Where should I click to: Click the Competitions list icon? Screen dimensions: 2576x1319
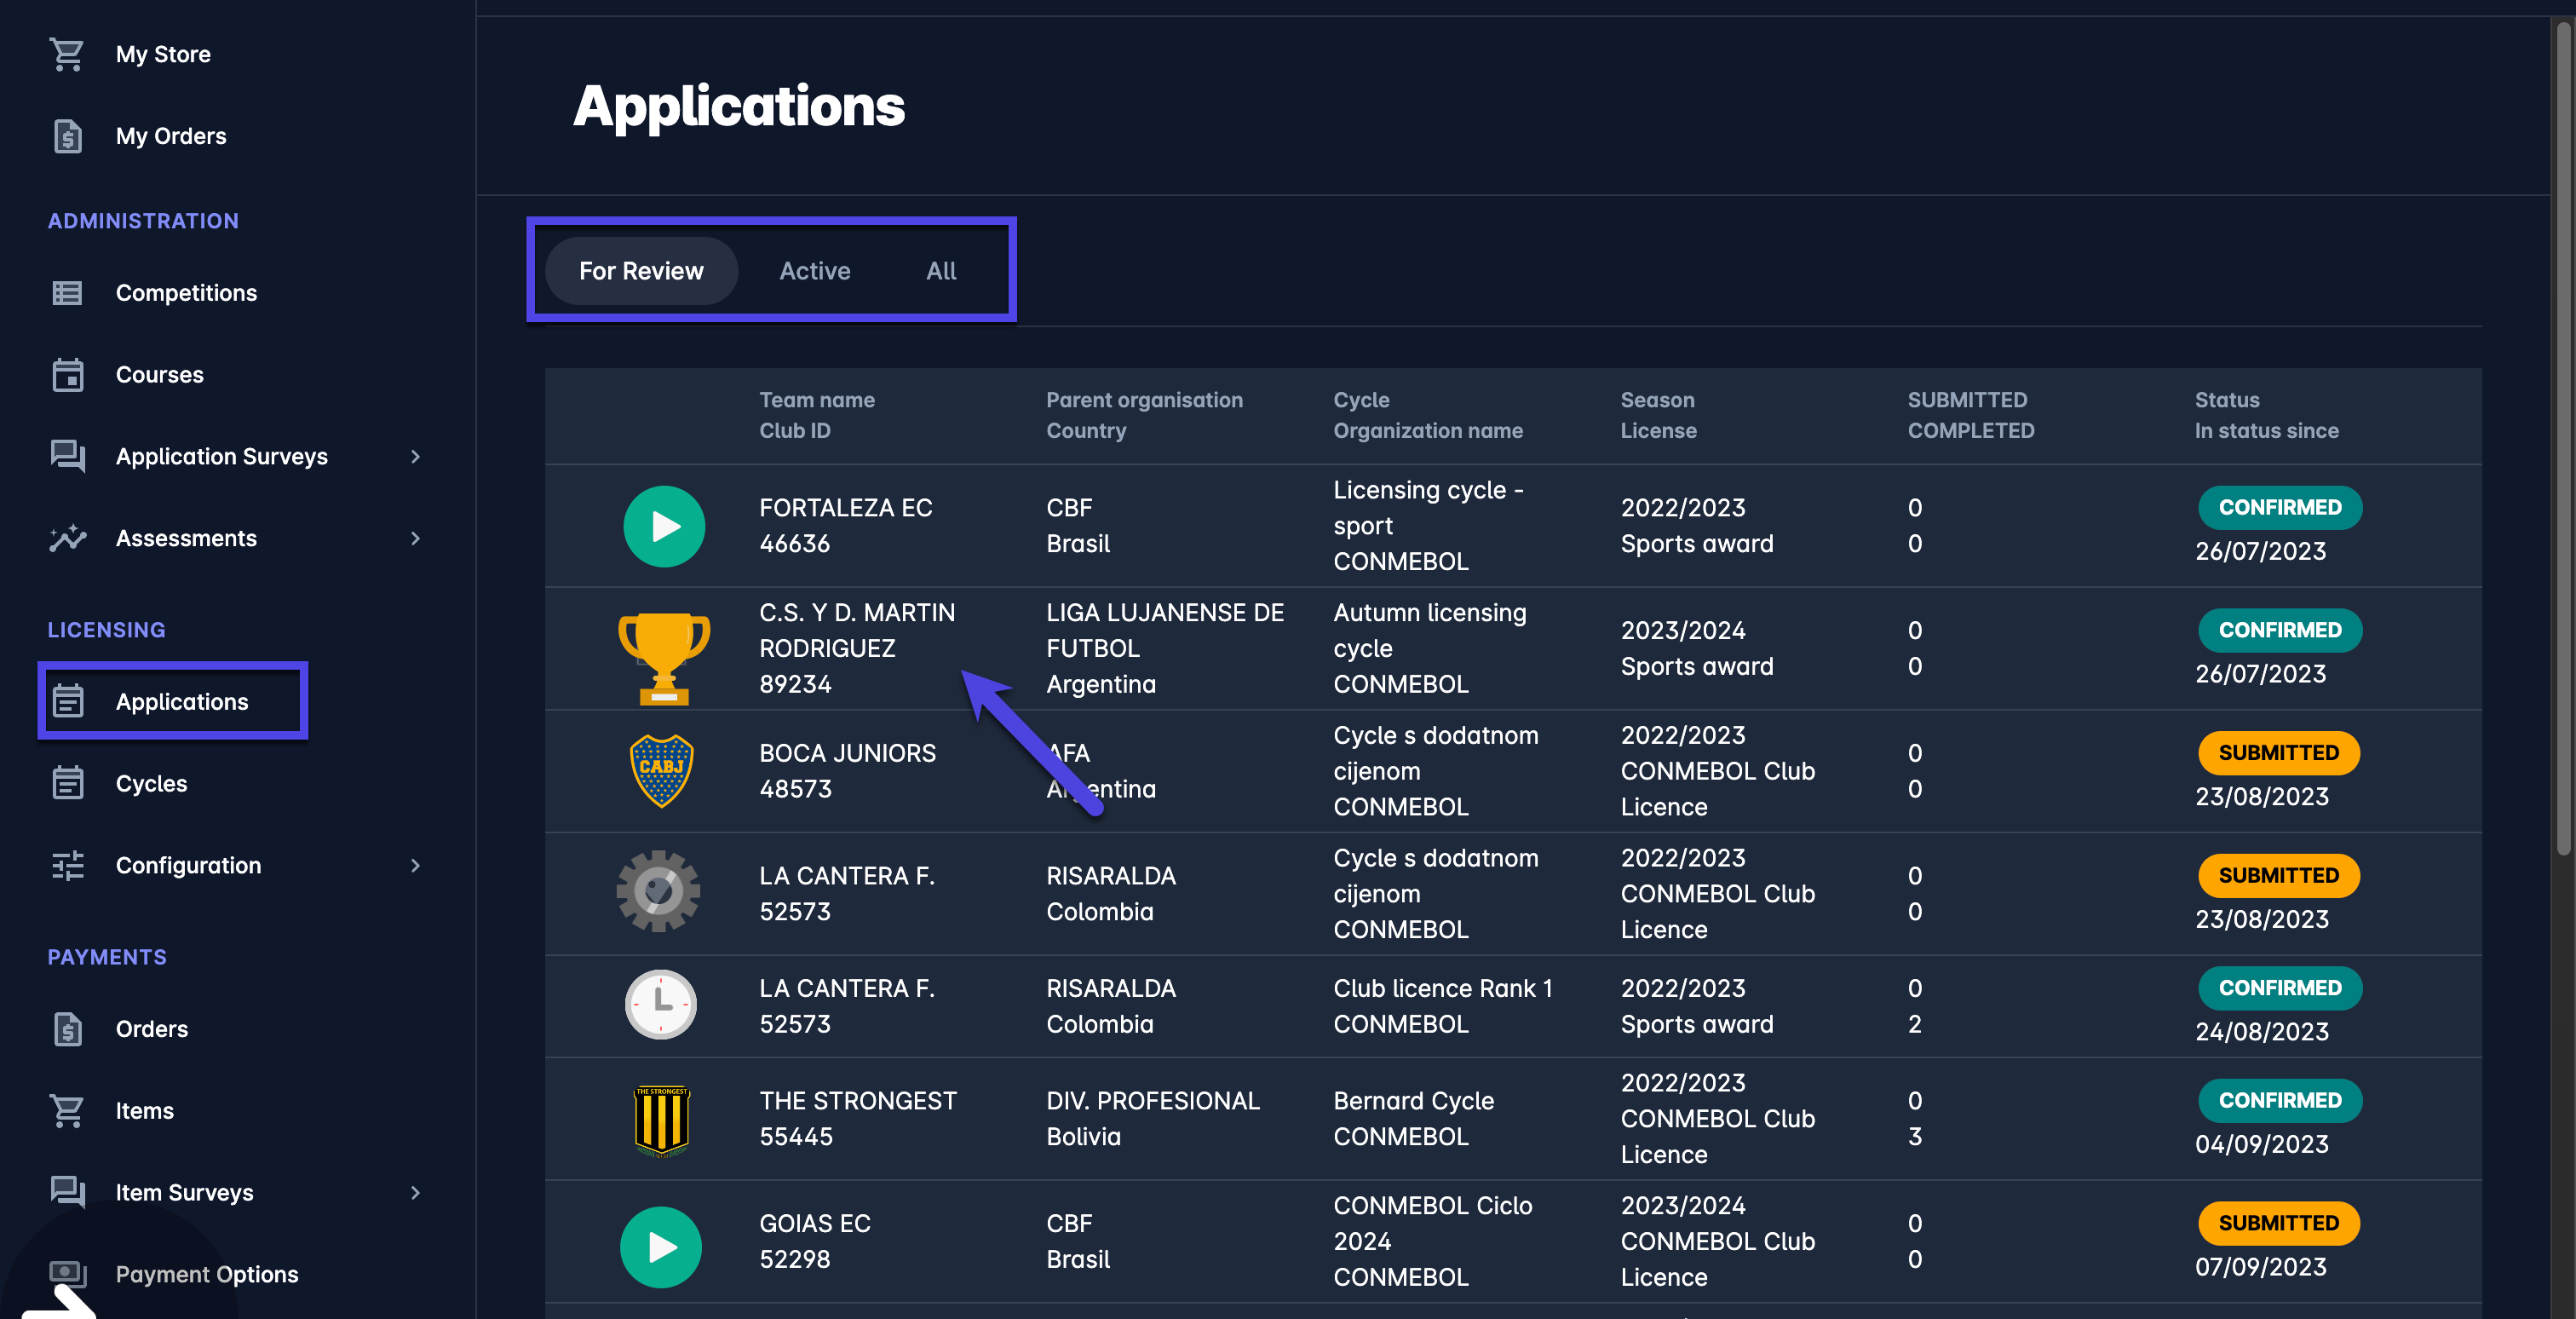[x=67, y=293]
